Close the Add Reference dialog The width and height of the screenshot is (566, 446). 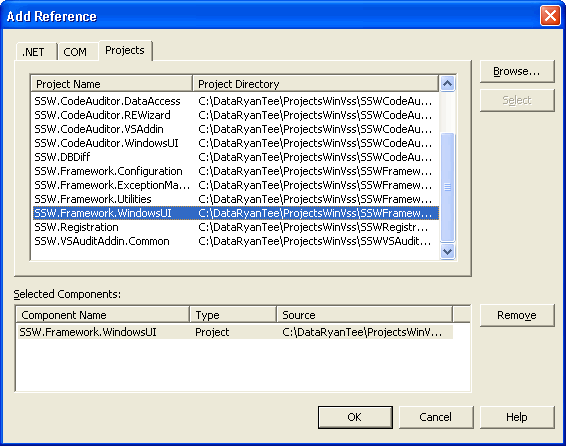pos(550,16)
